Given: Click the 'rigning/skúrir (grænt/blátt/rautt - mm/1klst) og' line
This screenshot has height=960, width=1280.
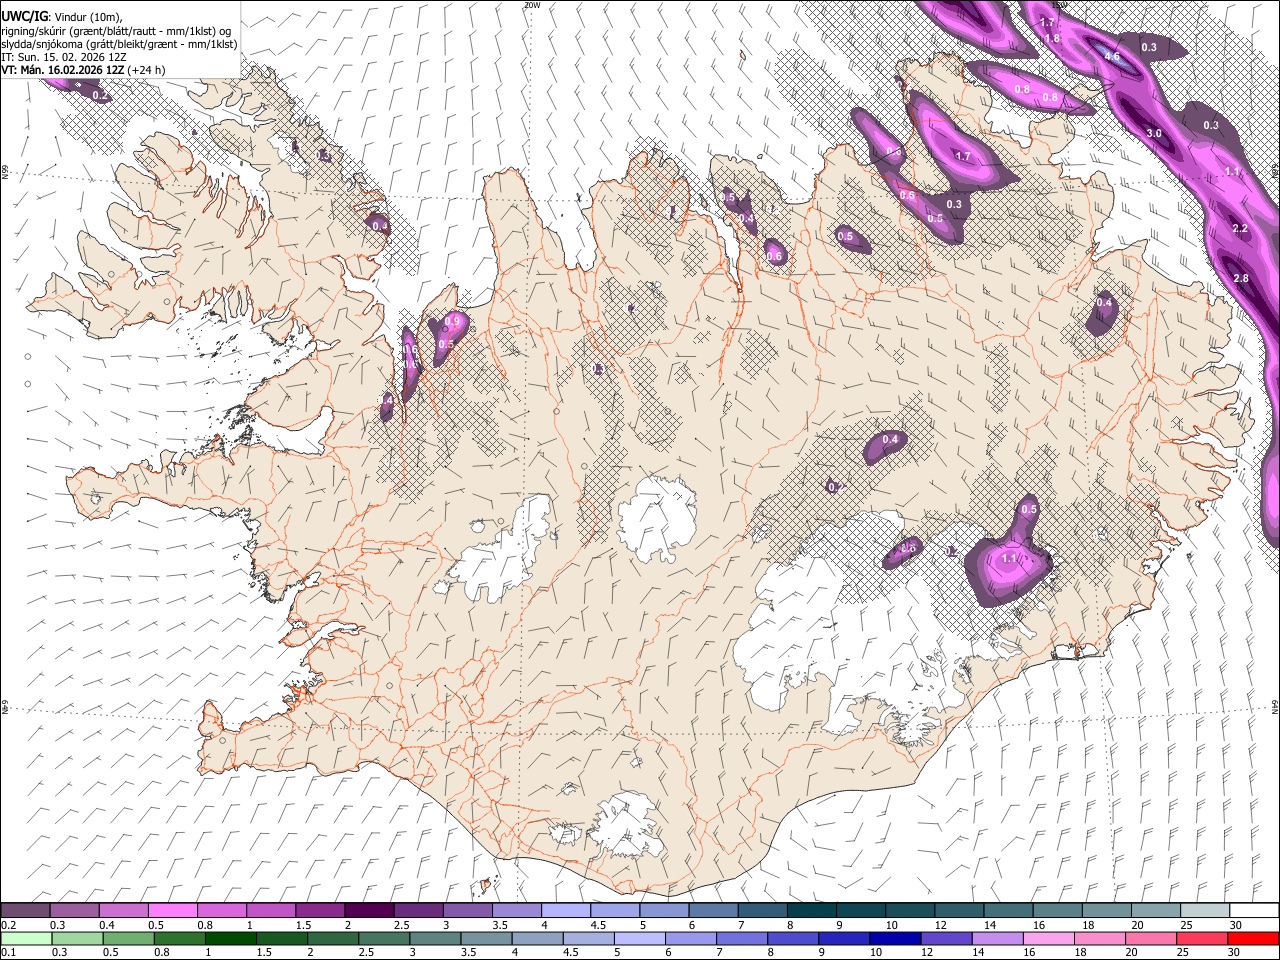Looking at the screenshot, I should (115, 31).
